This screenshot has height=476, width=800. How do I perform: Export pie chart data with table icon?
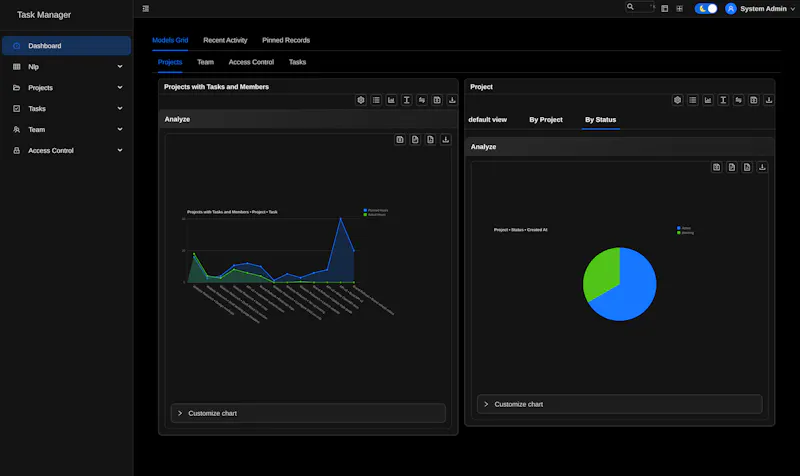[x=717, y=167]
